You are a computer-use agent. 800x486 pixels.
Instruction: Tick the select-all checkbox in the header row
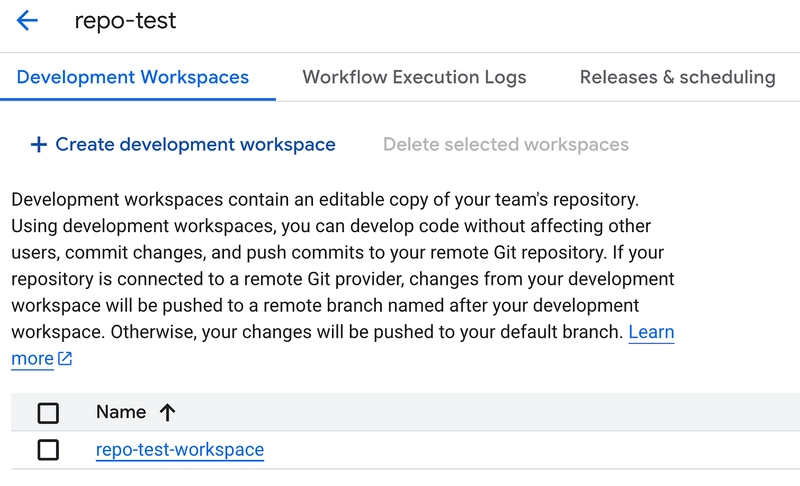48,413
